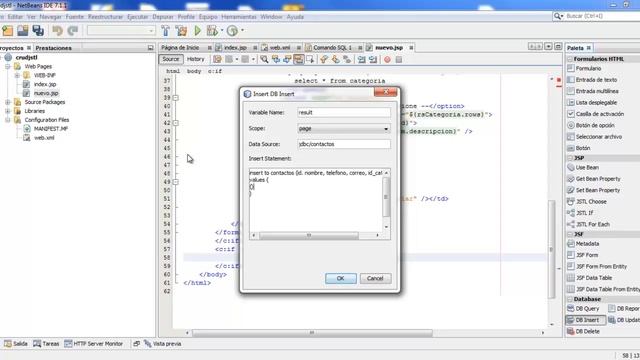Expand the Libraries node

(x=8, y=111)
